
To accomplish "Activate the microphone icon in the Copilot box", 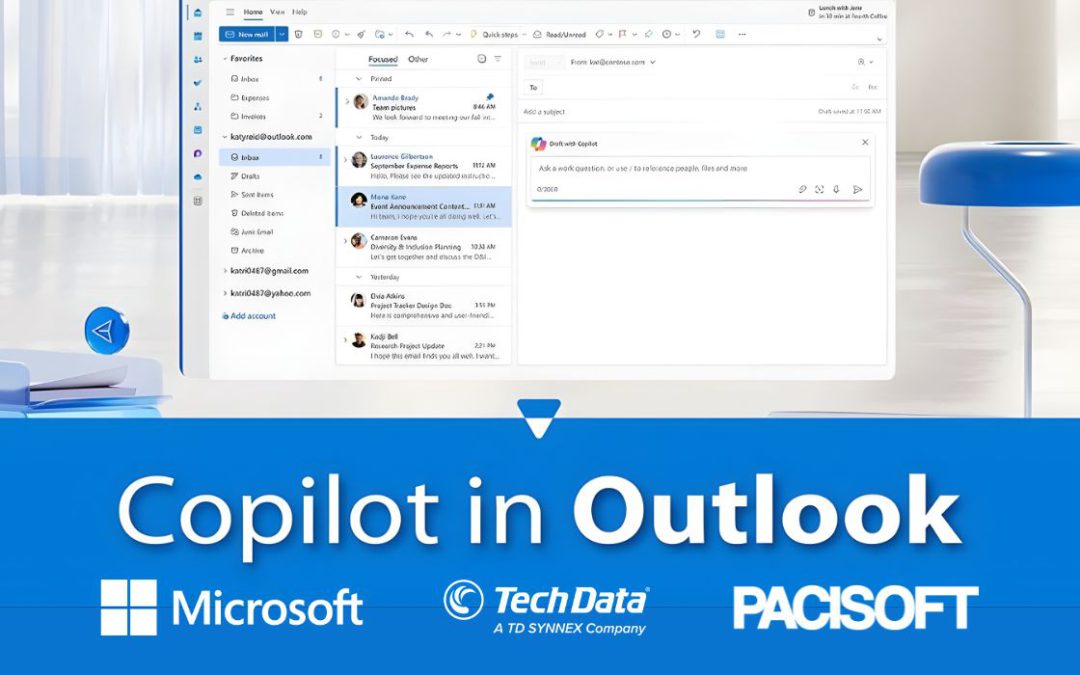I will tap(836, 189).
